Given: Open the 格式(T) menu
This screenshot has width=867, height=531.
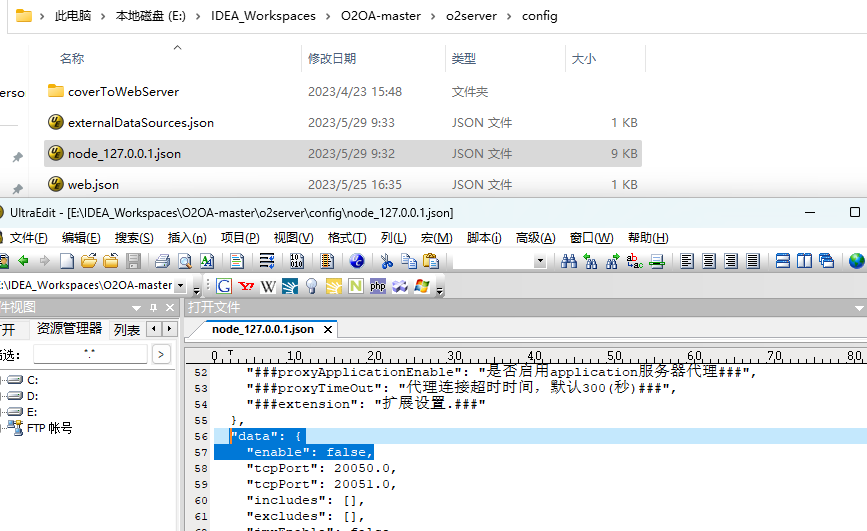Looking at the screenshot, I should (347, 238).
